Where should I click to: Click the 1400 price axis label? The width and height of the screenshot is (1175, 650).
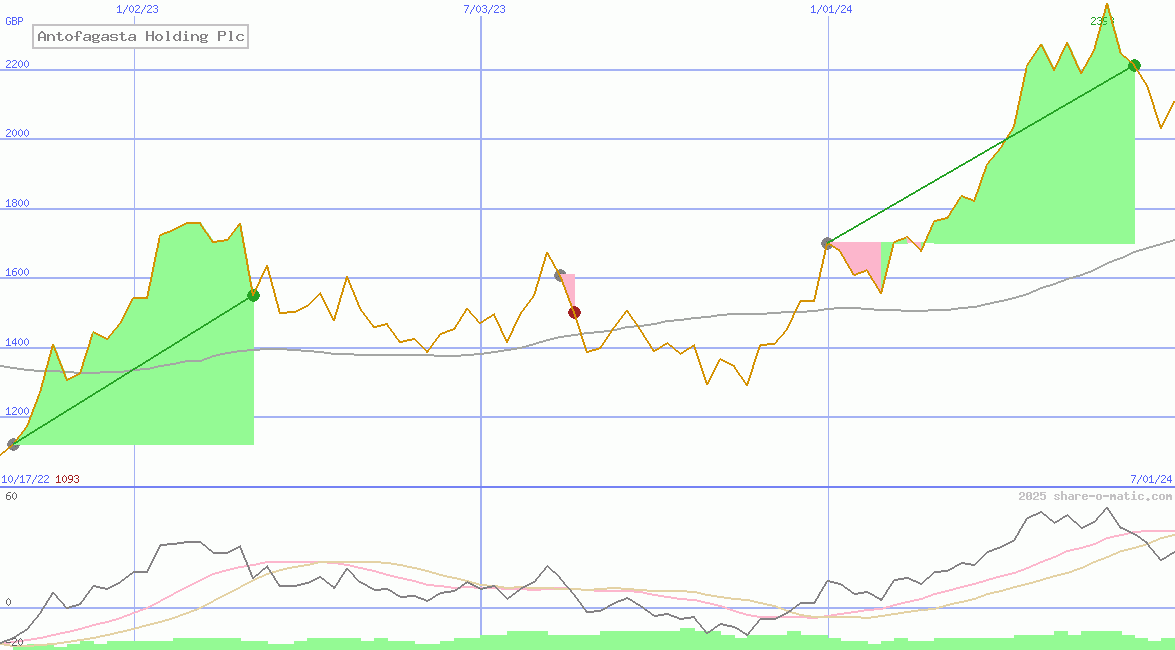click(x=17, y=342)
